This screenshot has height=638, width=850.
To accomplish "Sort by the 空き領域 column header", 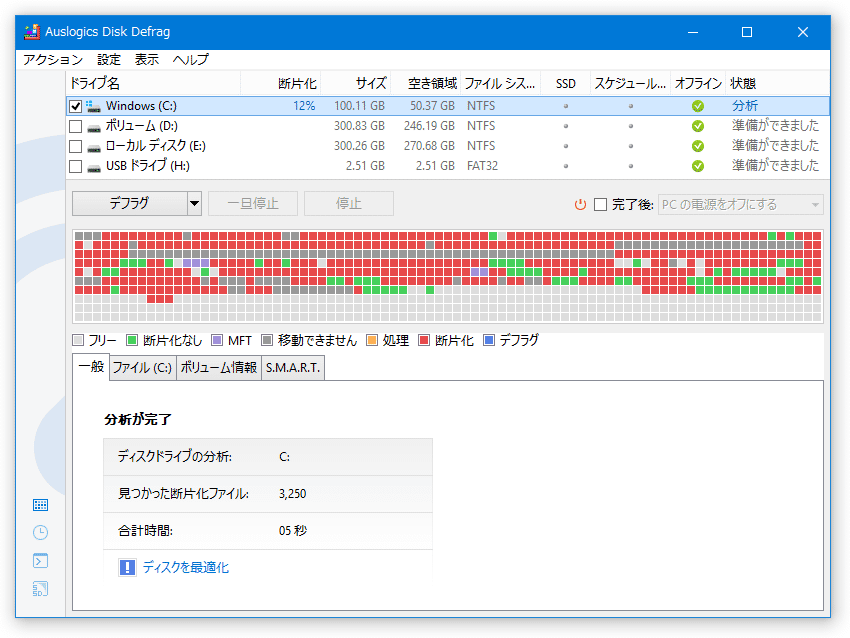I will click(x=426, y=83).
